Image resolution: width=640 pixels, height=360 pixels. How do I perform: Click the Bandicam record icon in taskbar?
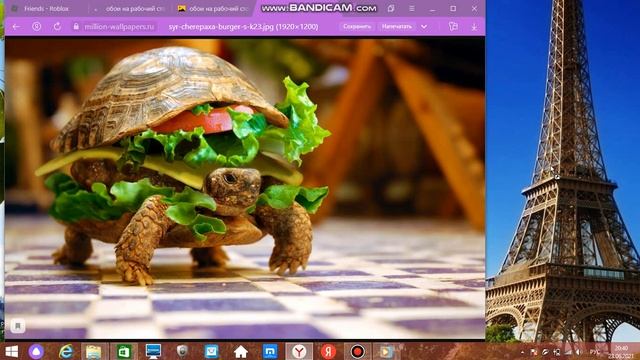click(358, 351)
